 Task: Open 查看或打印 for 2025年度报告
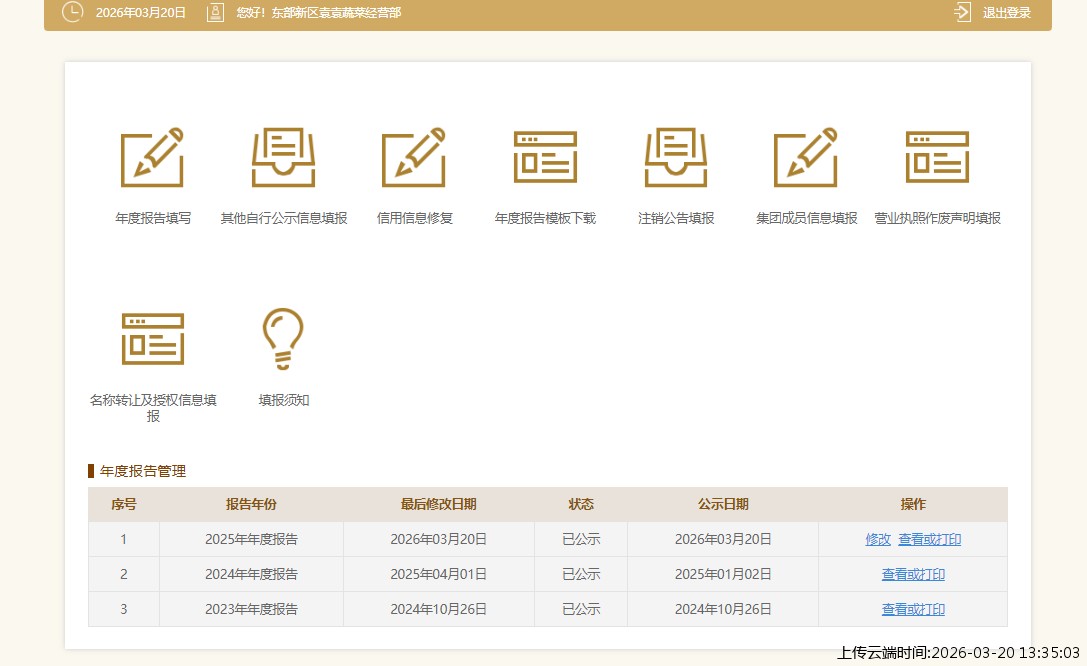(929, 539)
